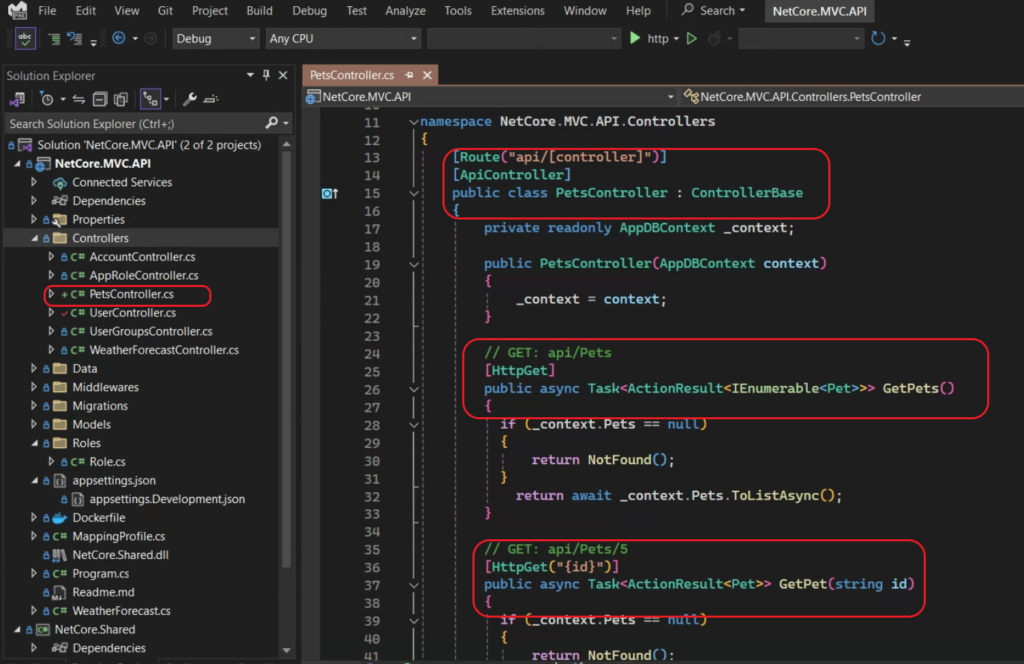Click the Collapse All icon in Solution Explorer
1024x664 pixels.
pos(99,99)
